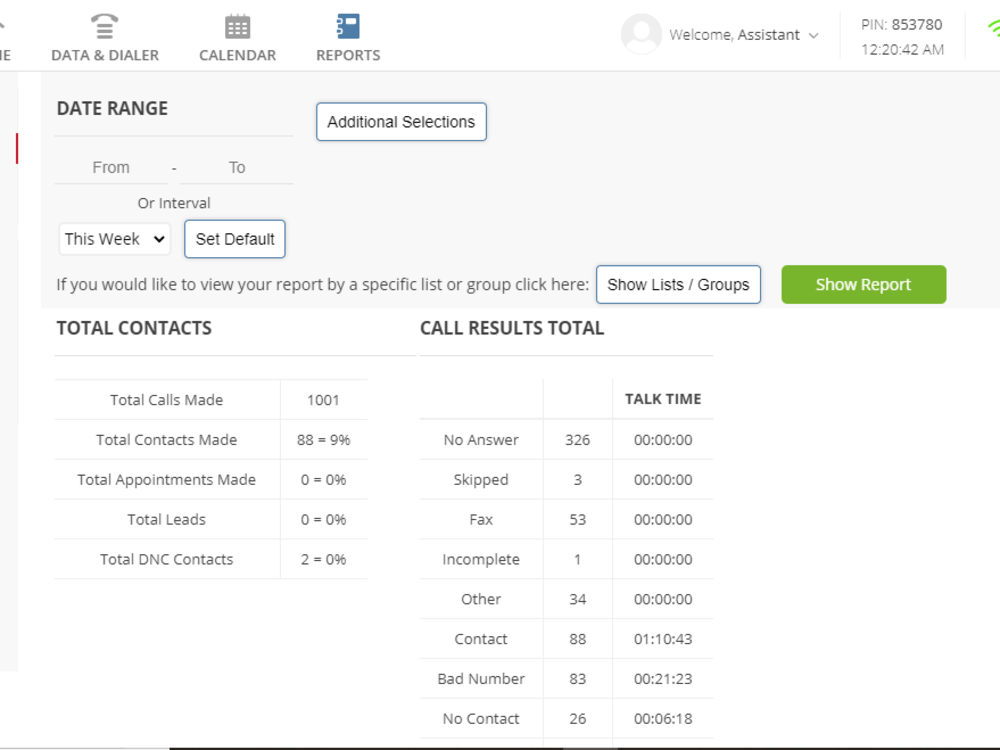Click the Fax row label
Screen dimensions: 1000x750
tap(481, 519)
